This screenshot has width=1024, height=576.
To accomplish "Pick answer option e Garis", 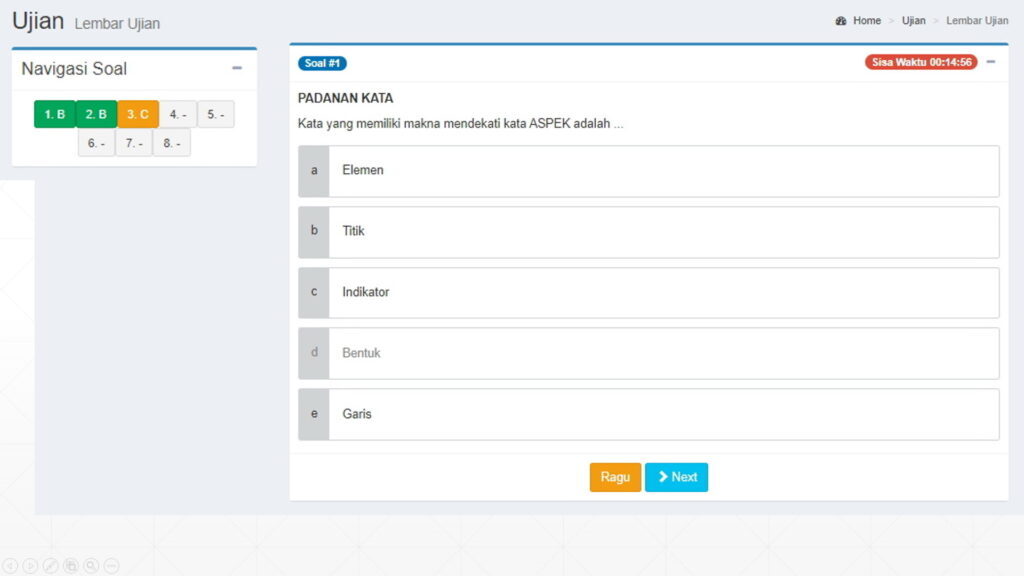I will 648,414.
